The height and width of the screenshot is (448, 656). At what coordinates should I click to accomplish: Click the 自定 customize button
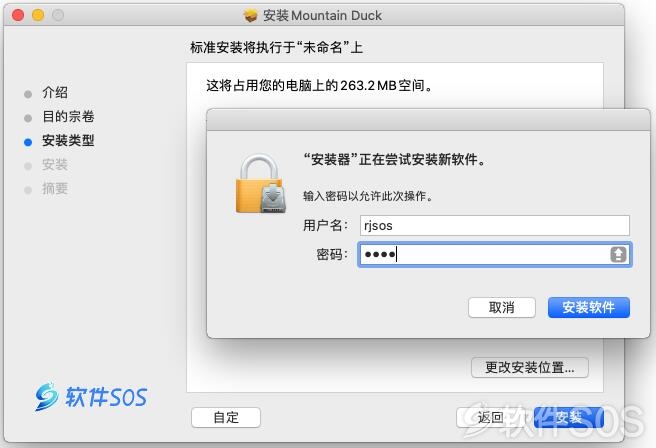click(x=226, y=417)
